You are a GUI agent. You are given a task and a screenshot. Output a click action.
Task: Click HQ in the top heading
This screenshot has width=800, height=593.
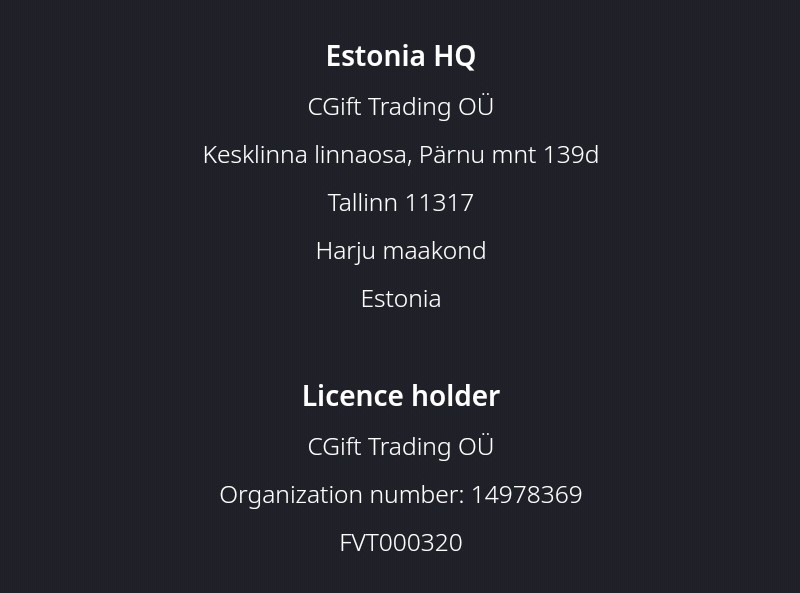[454, 56]
